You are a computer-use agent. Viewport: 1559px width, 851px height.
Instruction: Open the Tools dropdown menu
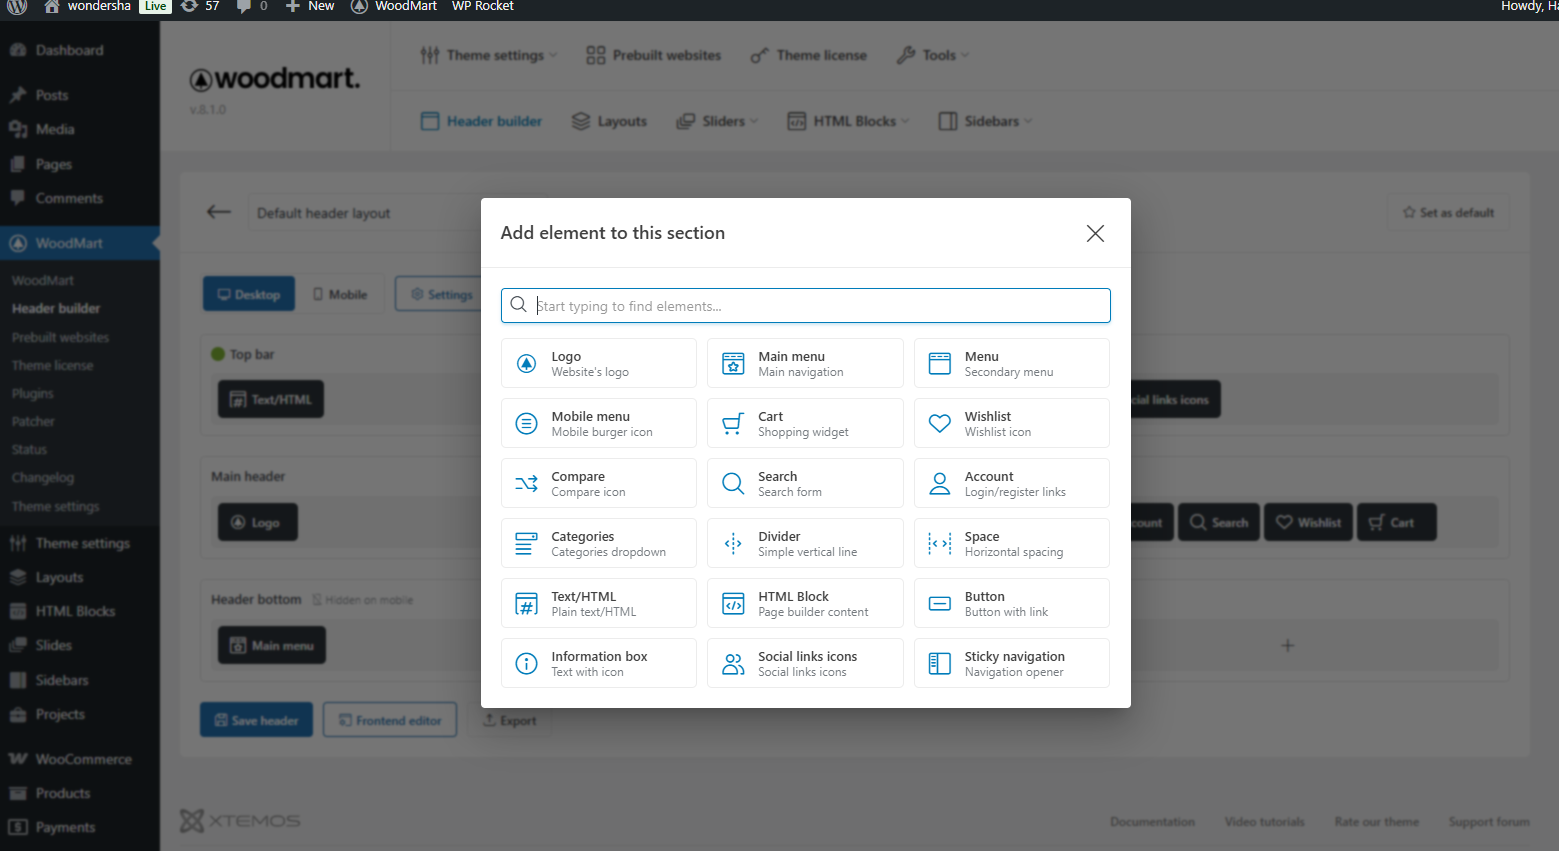tap(933, 55)
